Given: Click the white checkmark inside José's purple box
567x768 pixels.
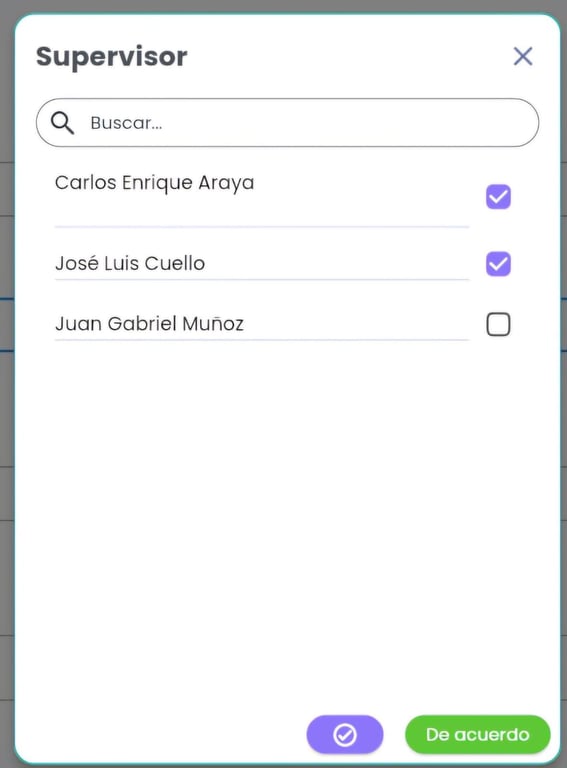Looking at the screenshot, I should pos(498,264).
